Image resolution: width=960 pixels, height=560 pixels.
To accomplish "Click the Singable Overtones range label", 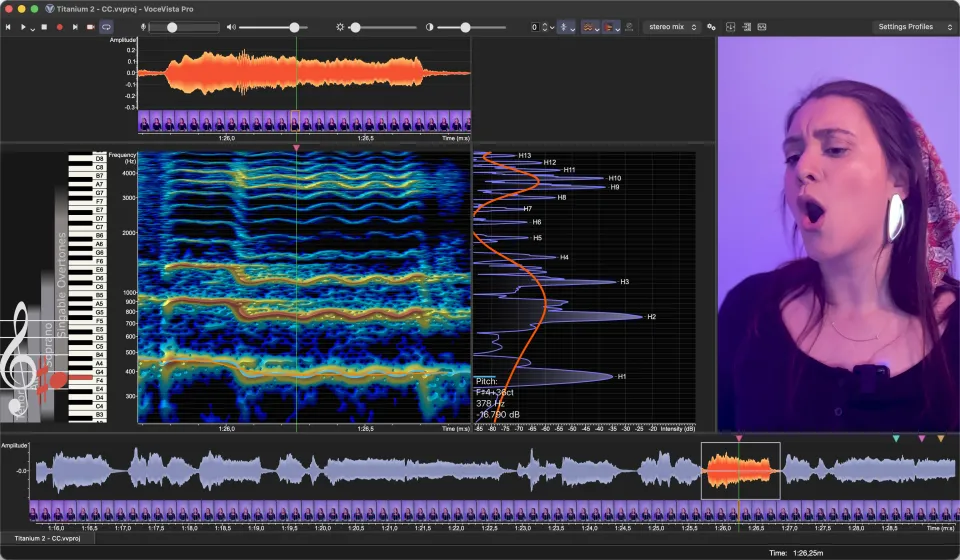I will (x=62, y=285).
